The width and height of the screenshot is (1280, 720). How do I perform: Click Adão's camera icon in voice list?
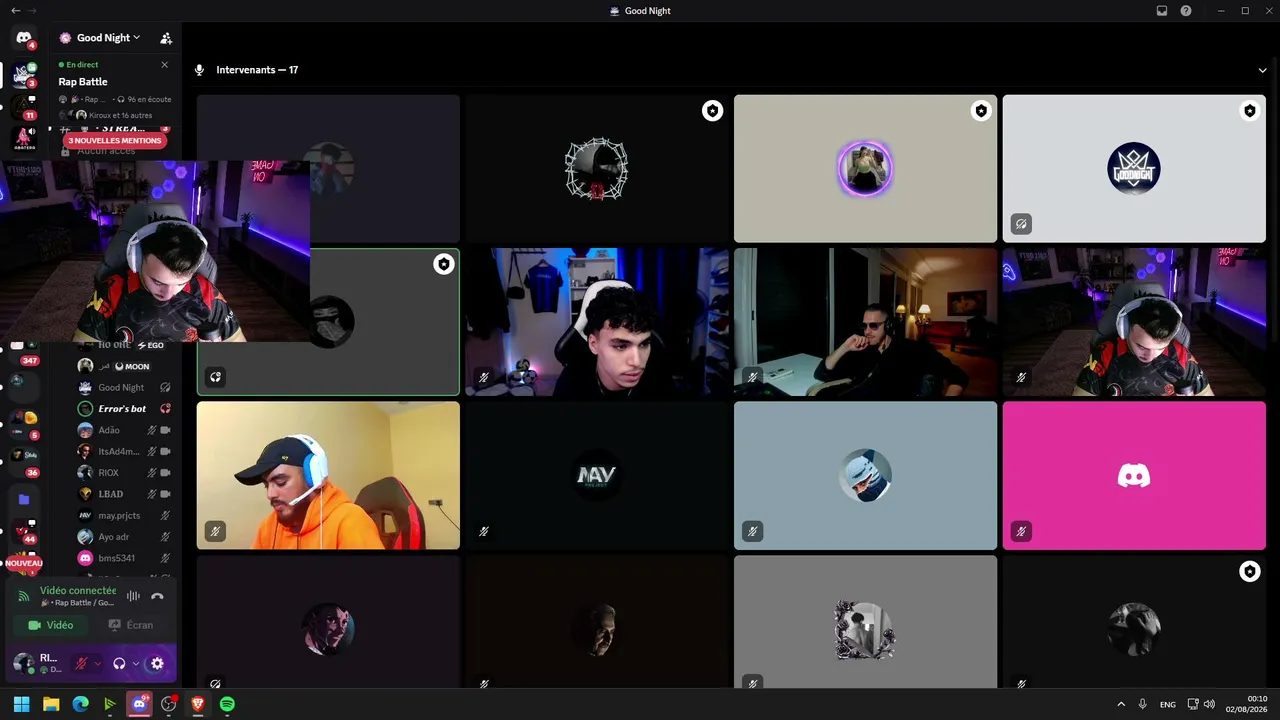(165, 430)
